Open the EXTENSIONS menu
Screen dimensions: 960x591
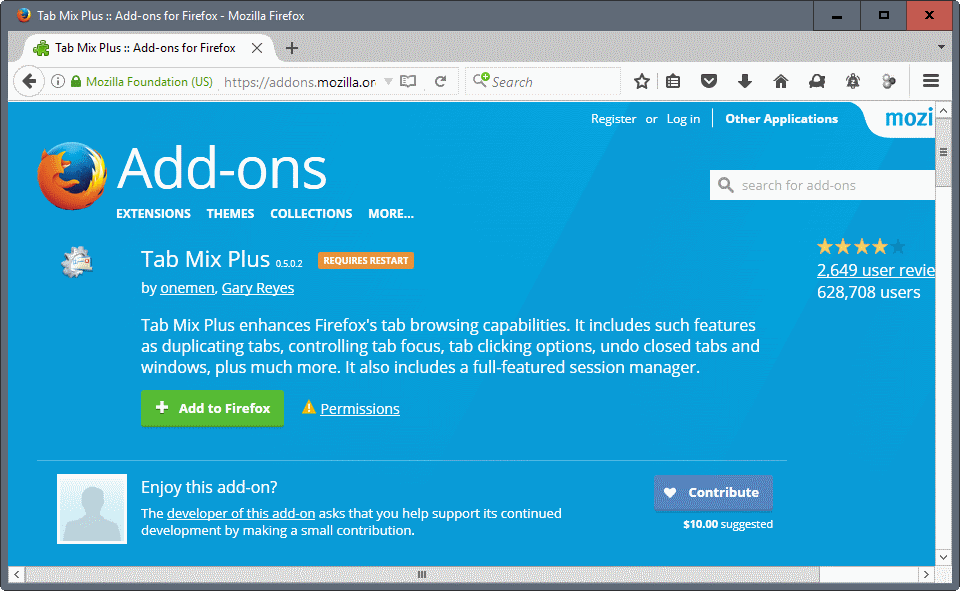(154, 214)
